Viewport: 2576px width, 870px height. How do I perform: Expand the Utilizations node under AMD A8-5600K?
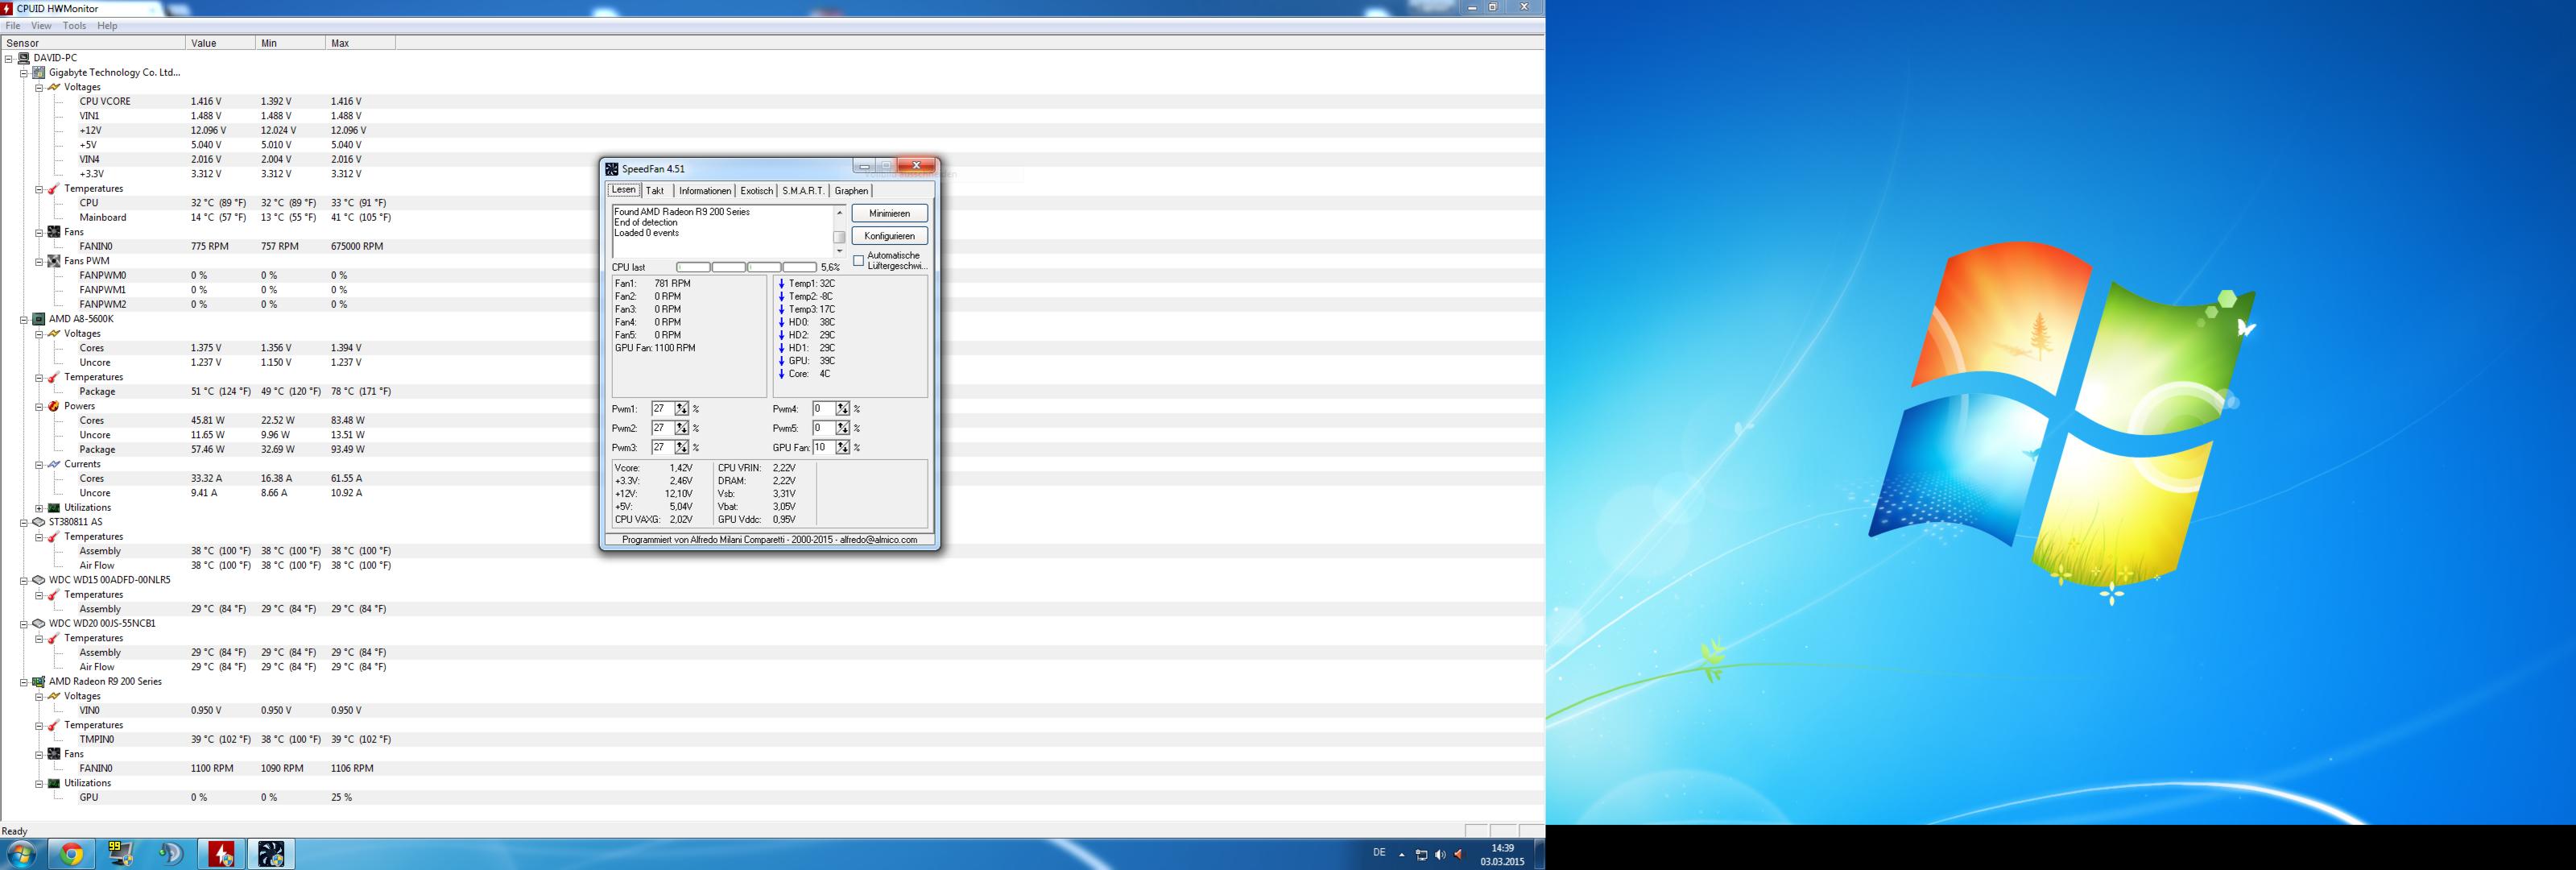point(39,508)
